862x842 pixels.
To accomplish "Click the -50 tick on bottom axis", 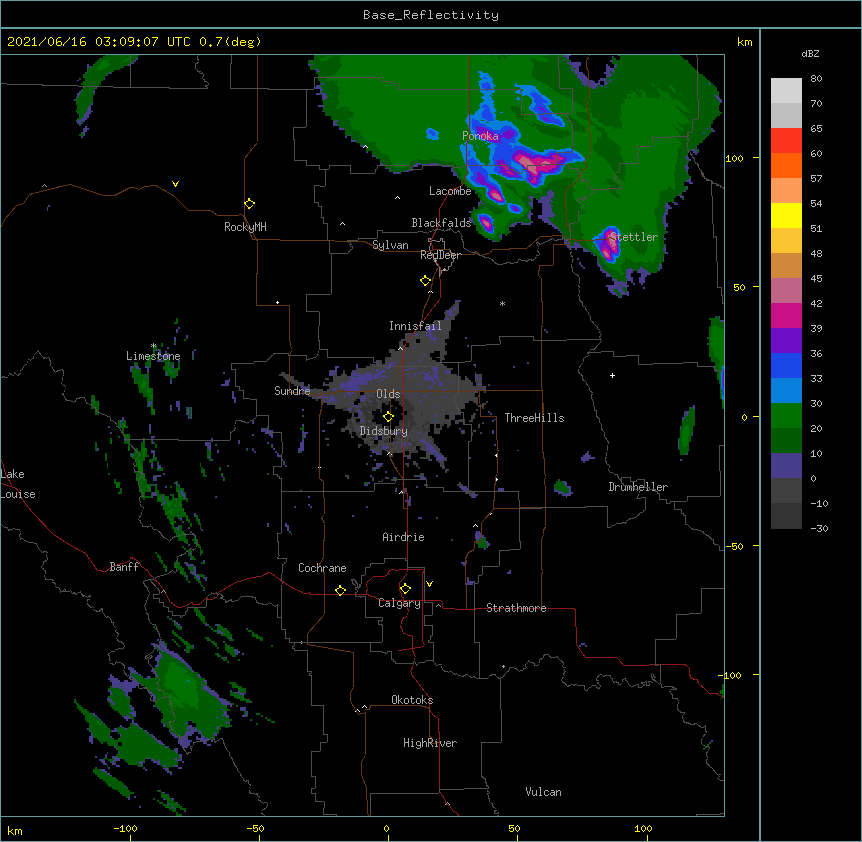I will click(x=255, y=828).
